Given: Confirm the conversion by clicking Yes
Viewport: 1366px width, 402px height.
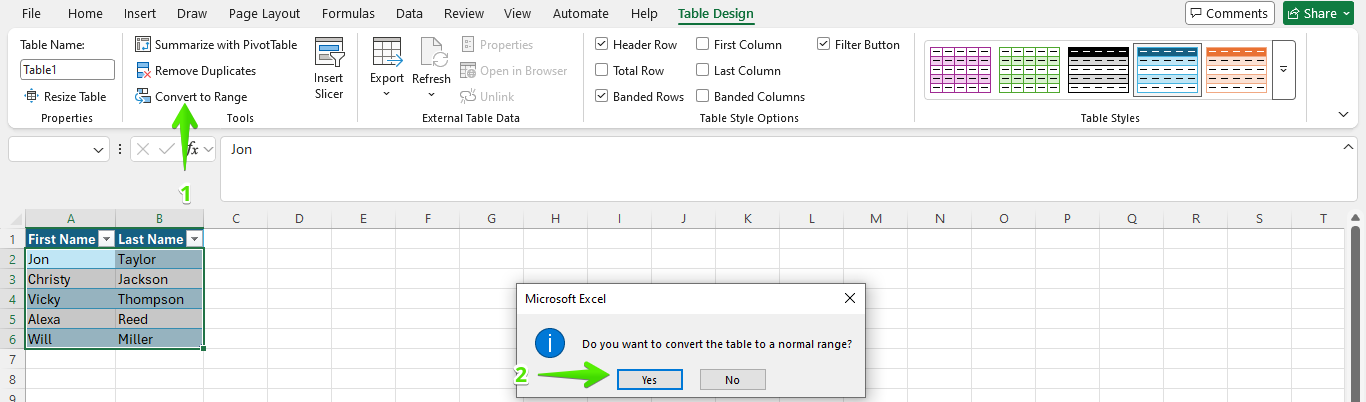Looking at the screenshot, I should pos(649,380).
